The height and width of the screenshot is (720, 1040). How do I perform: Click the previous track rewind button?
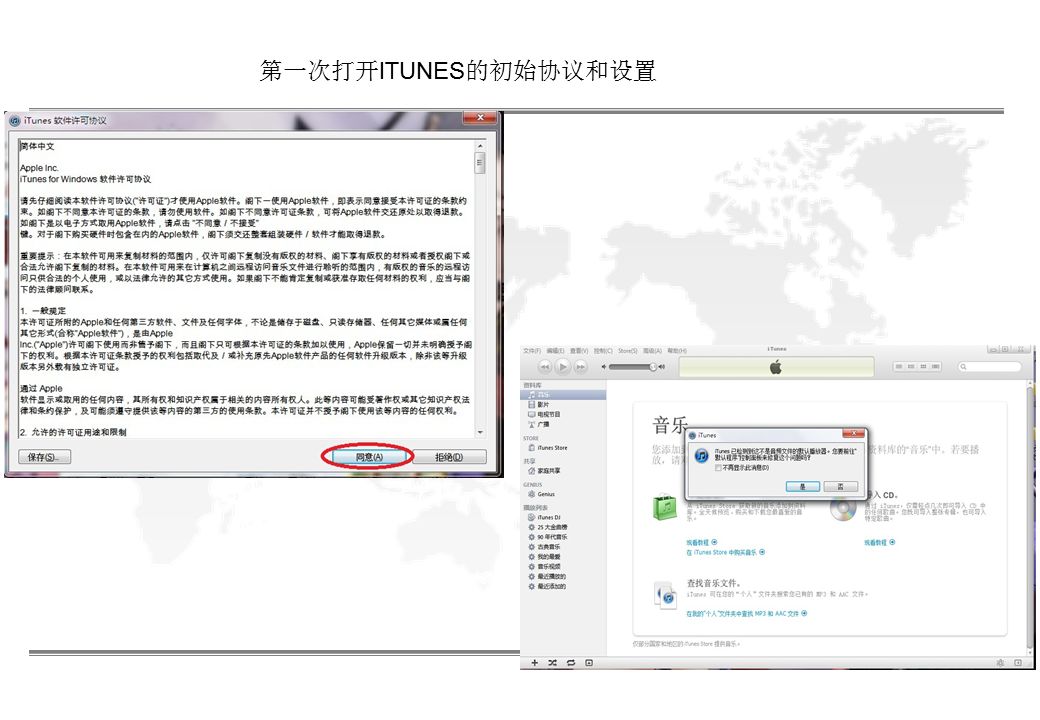pyautogui.click(x=545, y=367)
